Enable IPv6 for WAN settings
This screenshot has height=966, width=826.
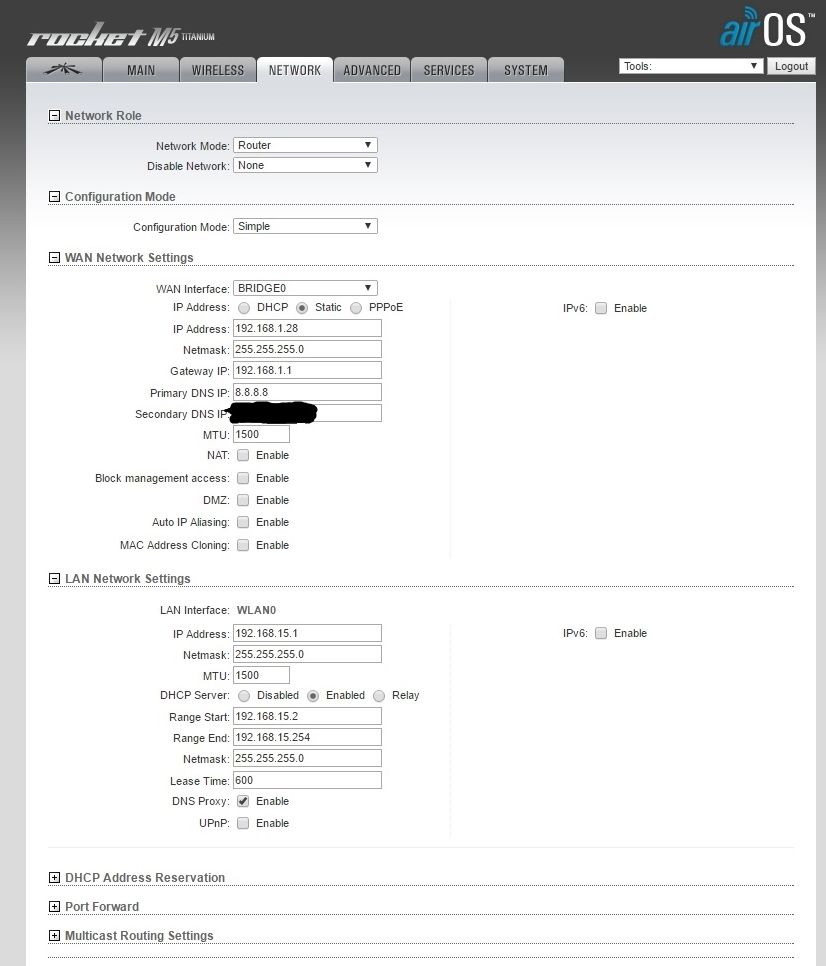[x=601, y=308]
